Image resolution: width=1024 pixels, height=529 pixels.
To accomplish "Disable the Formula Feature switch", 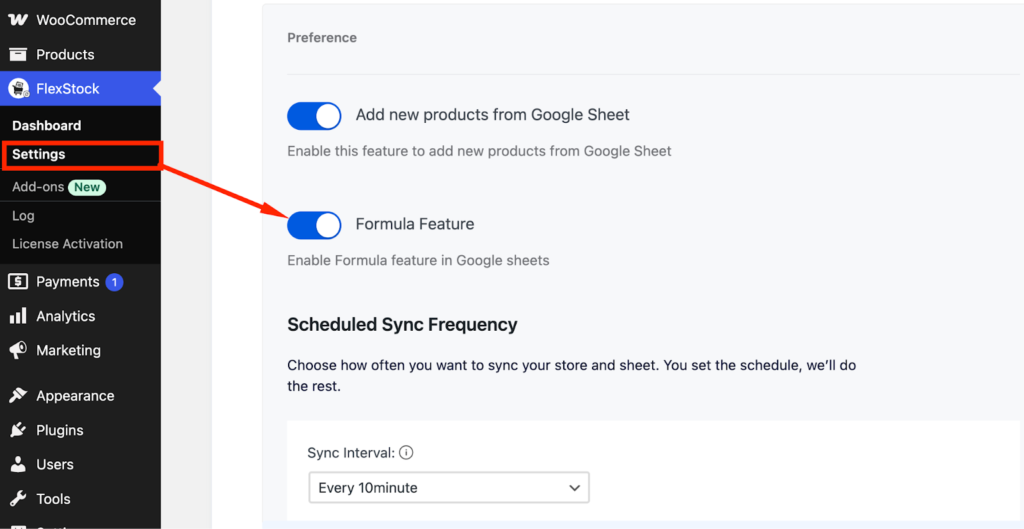I will 314,225.
